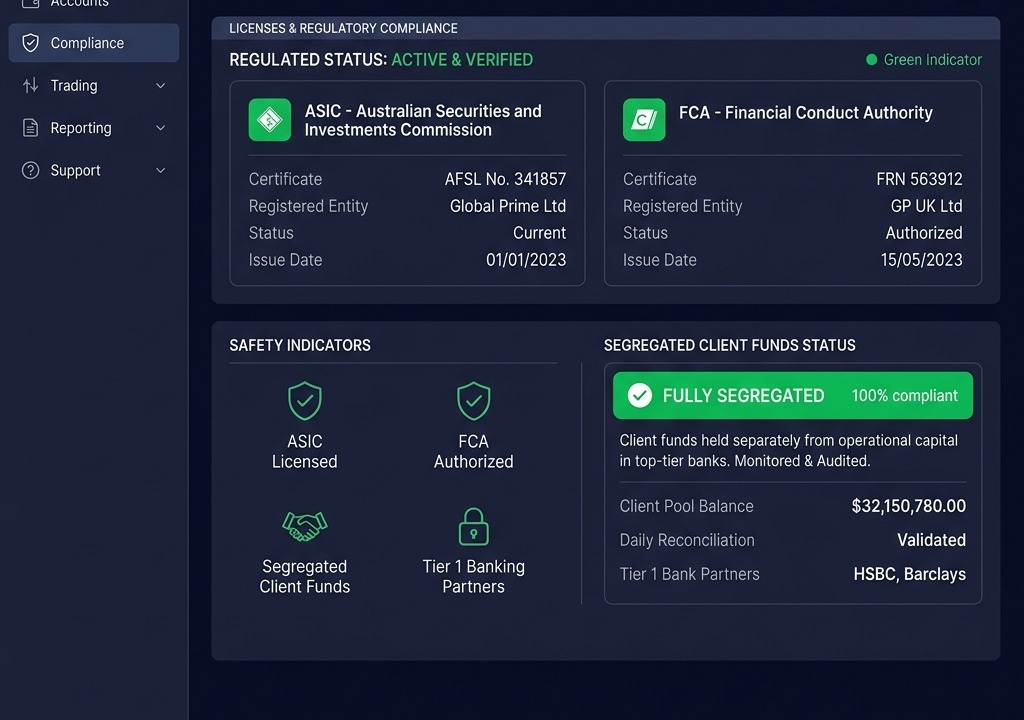Viewport: 1024px width, 720px height.
Task: Click the Fully Segregated checkmark circle icon
Action: click(x=639, y=395)
